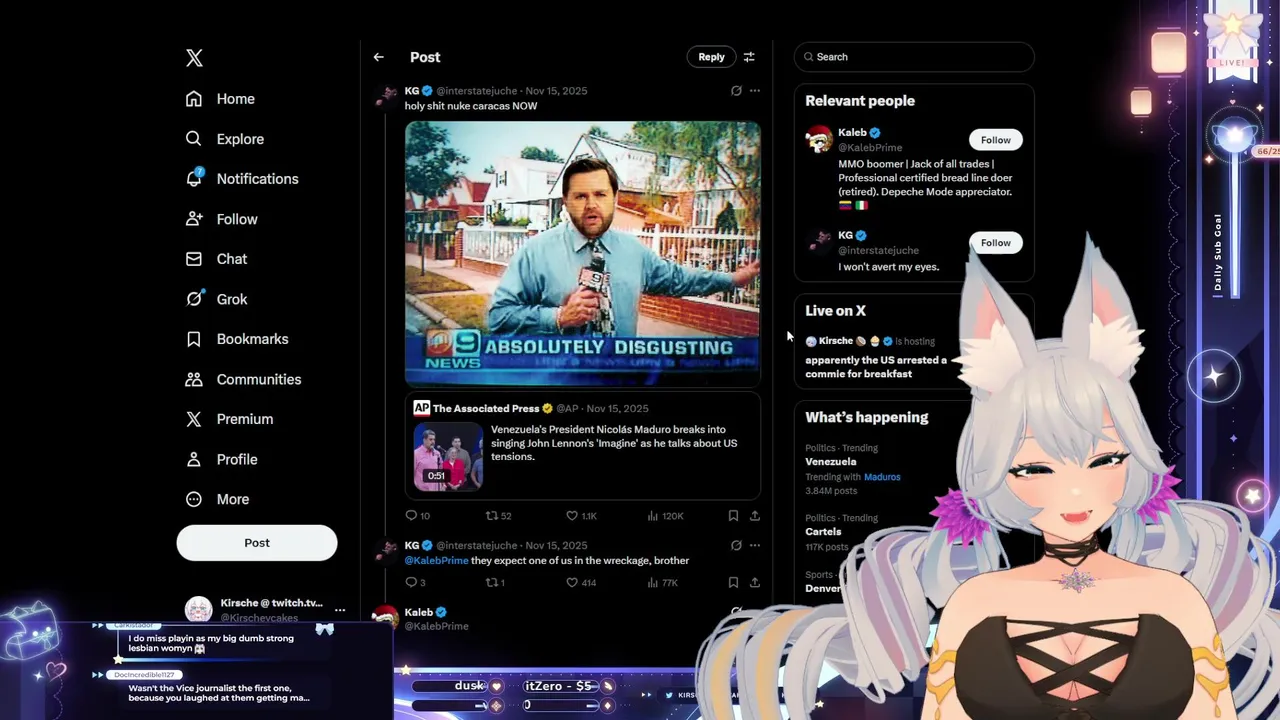The image size is (1280, 720).
Task: Play the Associated Press video thumbnail
Action: pyautogui.click(x=448, y=456)
